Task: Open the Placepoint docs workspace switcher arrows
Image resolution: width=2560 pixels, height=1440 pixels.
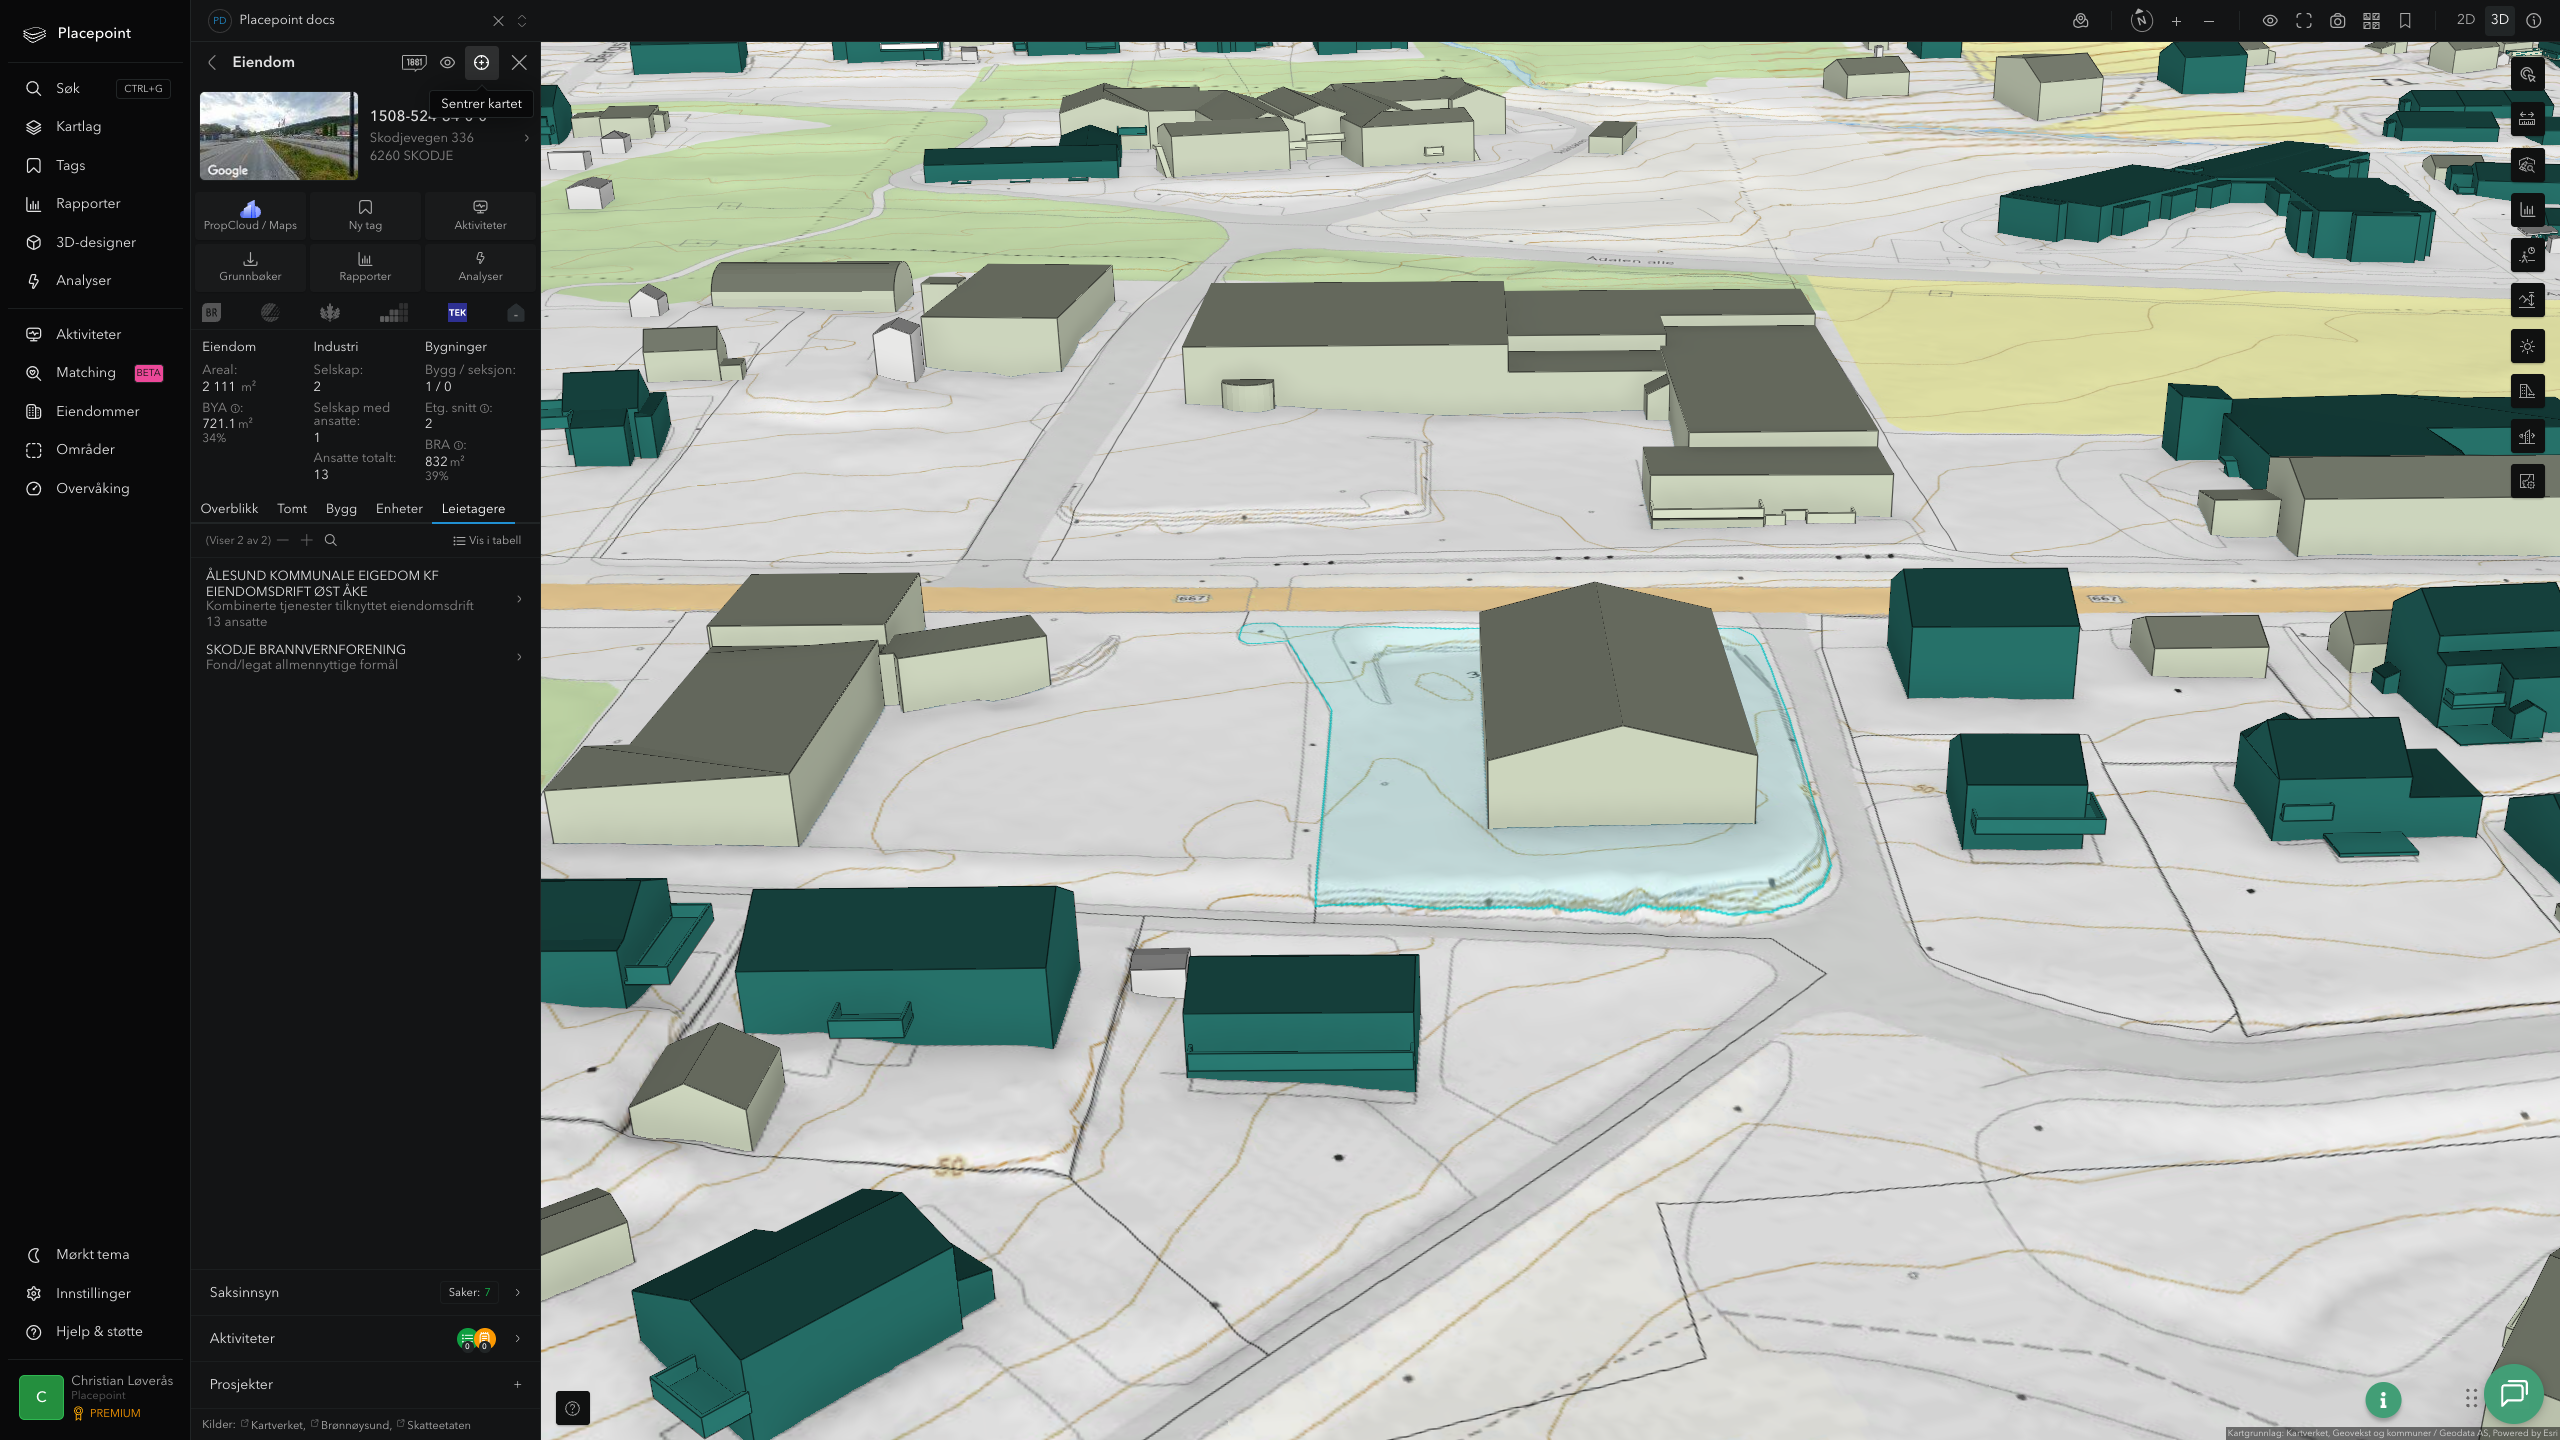Action: (x=521, y=20)
